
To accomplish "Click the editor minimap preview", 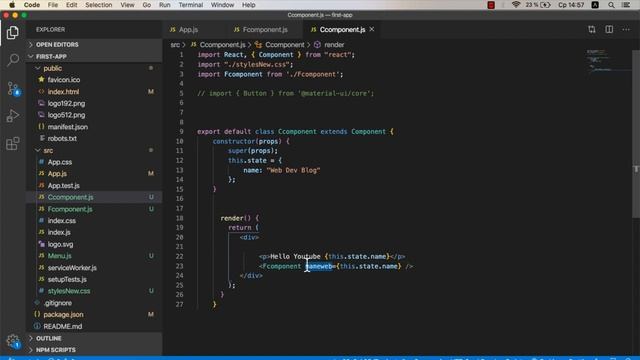I will (608, 60).
